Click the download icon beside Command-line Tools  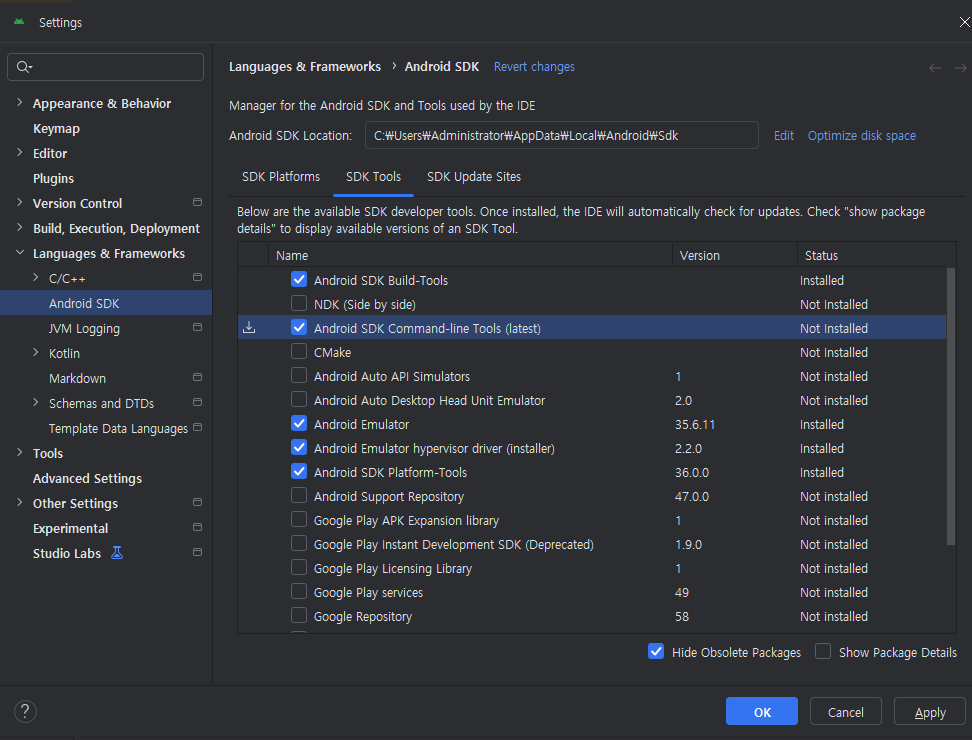coord(249,327)
